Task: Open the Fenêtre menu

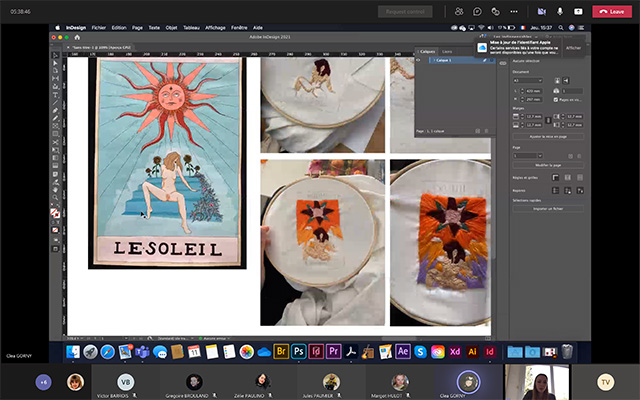Action: tap(239, 28)
